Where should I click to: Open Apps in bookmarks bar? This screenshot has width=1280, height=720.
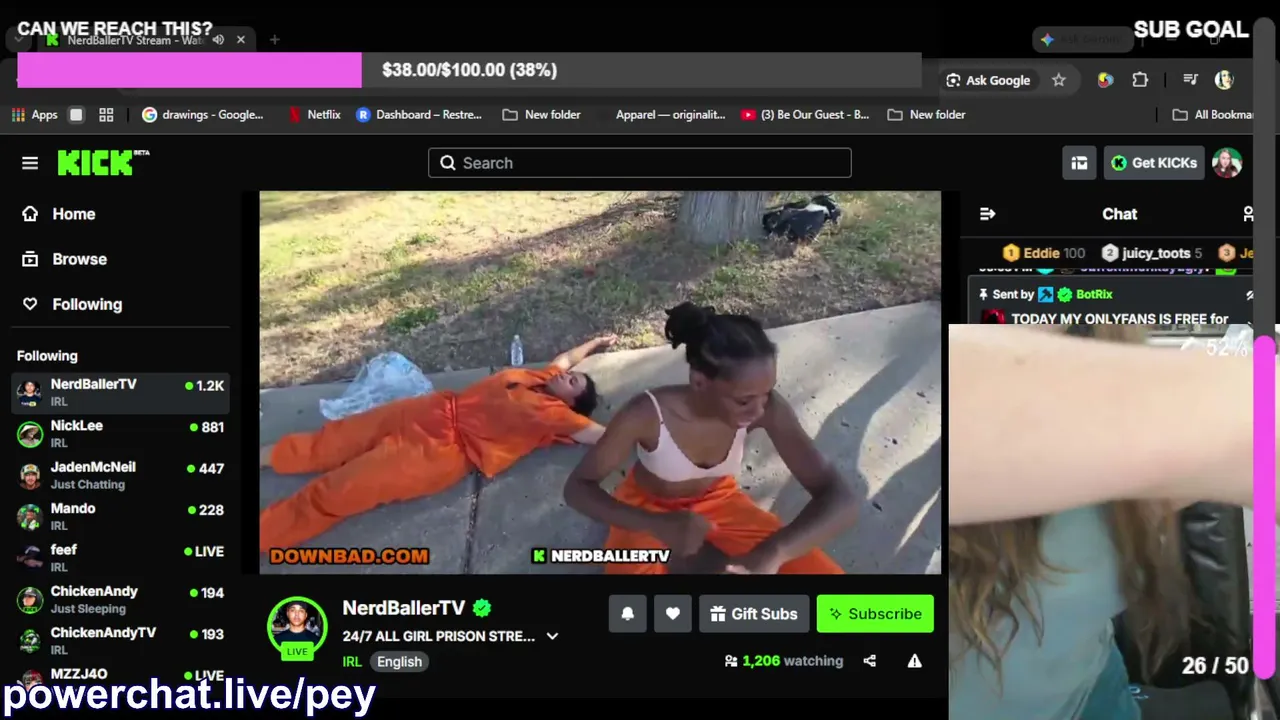coord(34,115)
